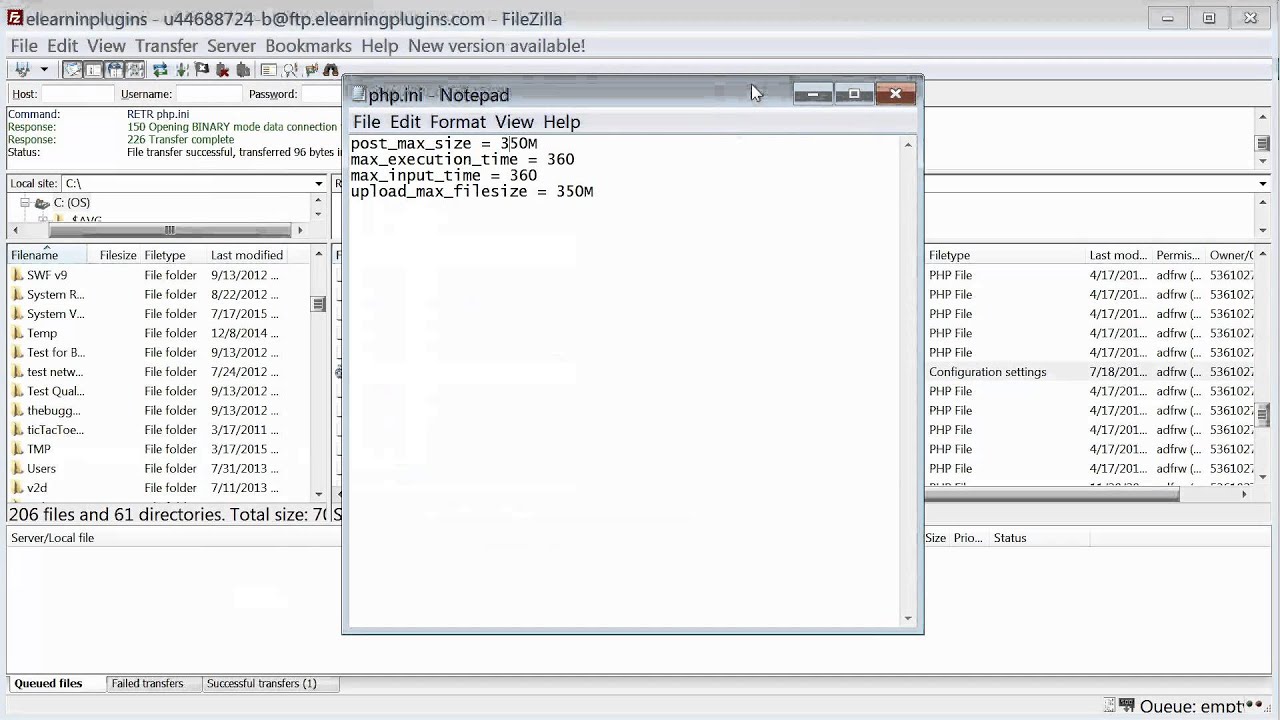
Task: Click into the Host input field
Action: pyautogui.click(x=77, y=94)
